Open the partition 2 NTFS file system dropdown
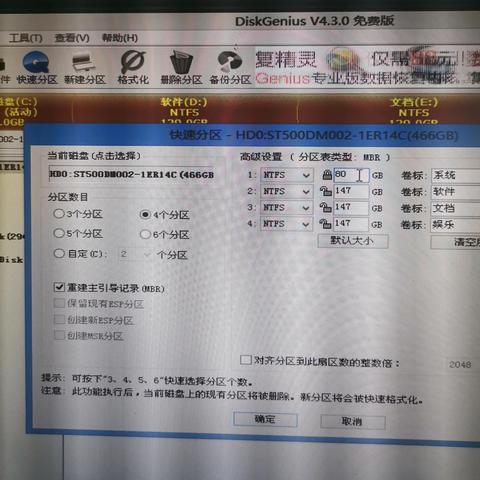 pyautogui.click(x=287, y=192)
